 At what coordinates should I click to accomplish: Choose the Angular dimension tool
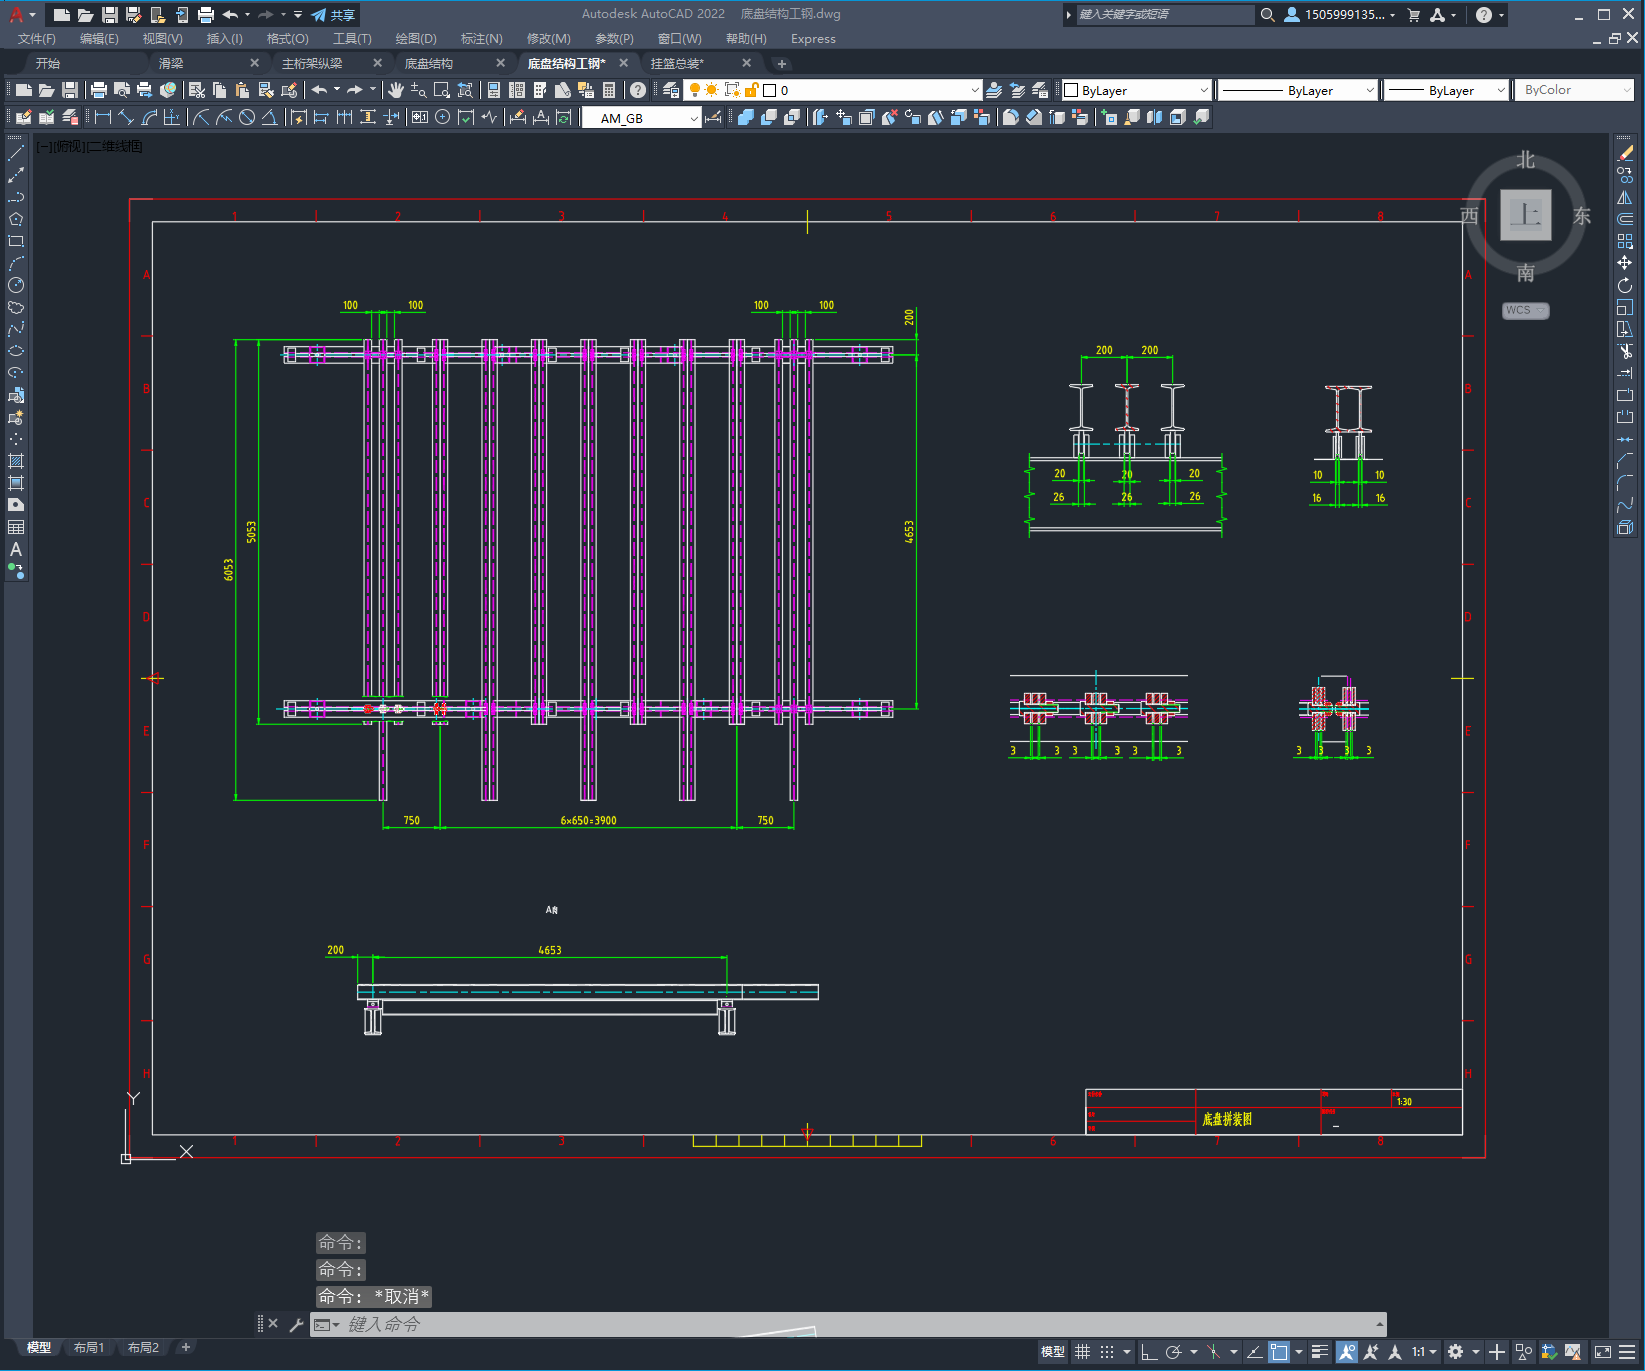(x=270, y=117)
